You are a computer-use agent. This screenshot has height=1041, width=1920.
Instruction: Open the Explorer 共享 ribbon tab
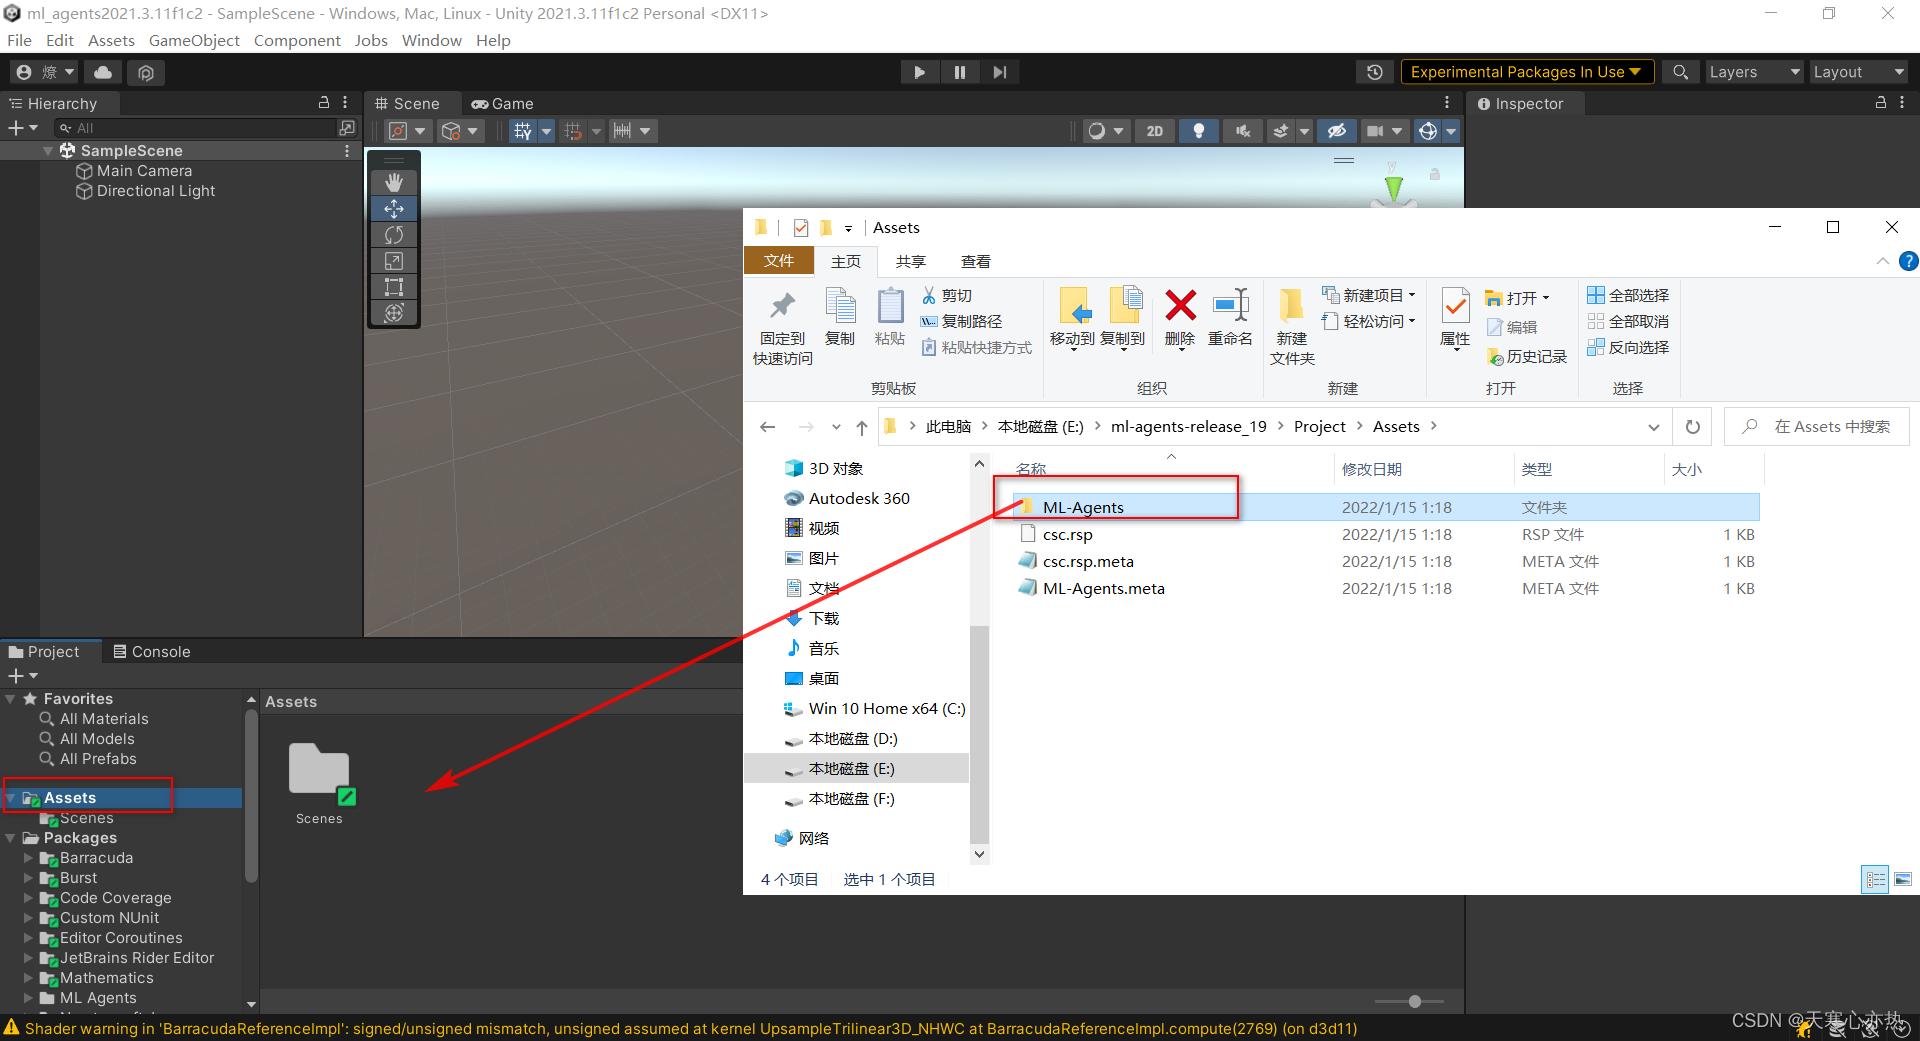pyautogui.click(x=911, y=261)
